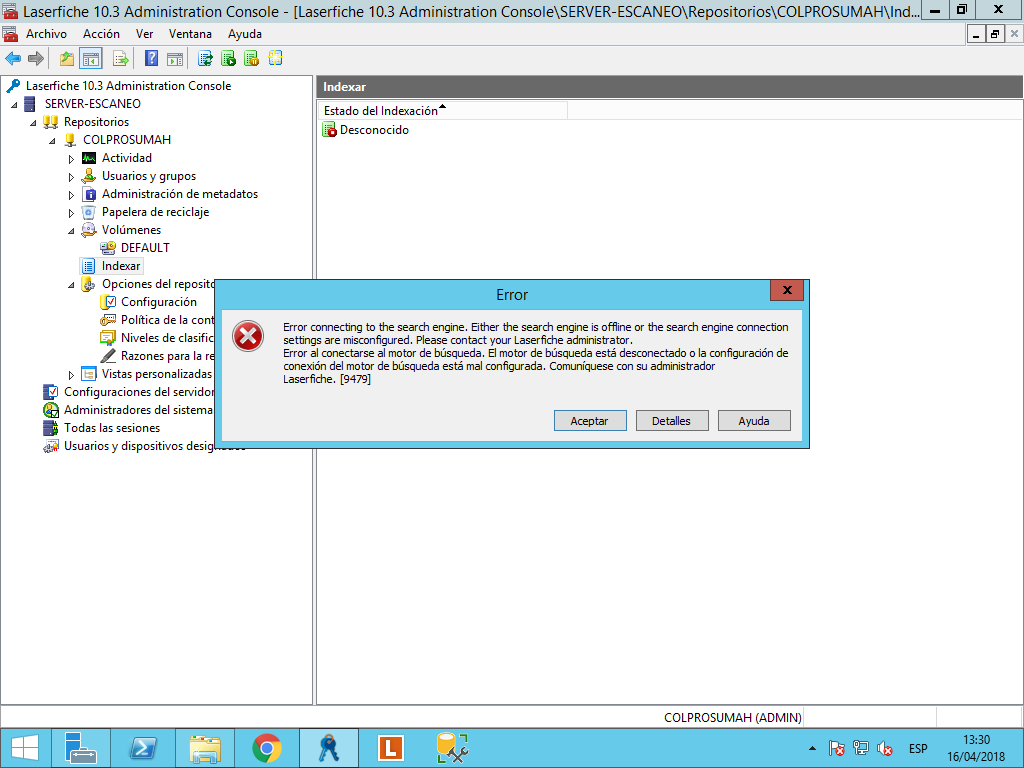Select Configuración under repository options
The image size is (1024, 768).
(x=159, y=302)
